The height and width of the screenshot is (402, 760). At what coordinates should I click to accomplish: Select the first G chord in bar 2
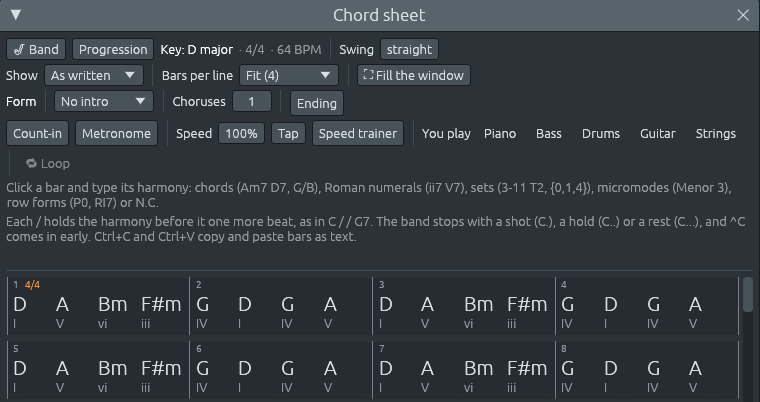pos(203,305)
